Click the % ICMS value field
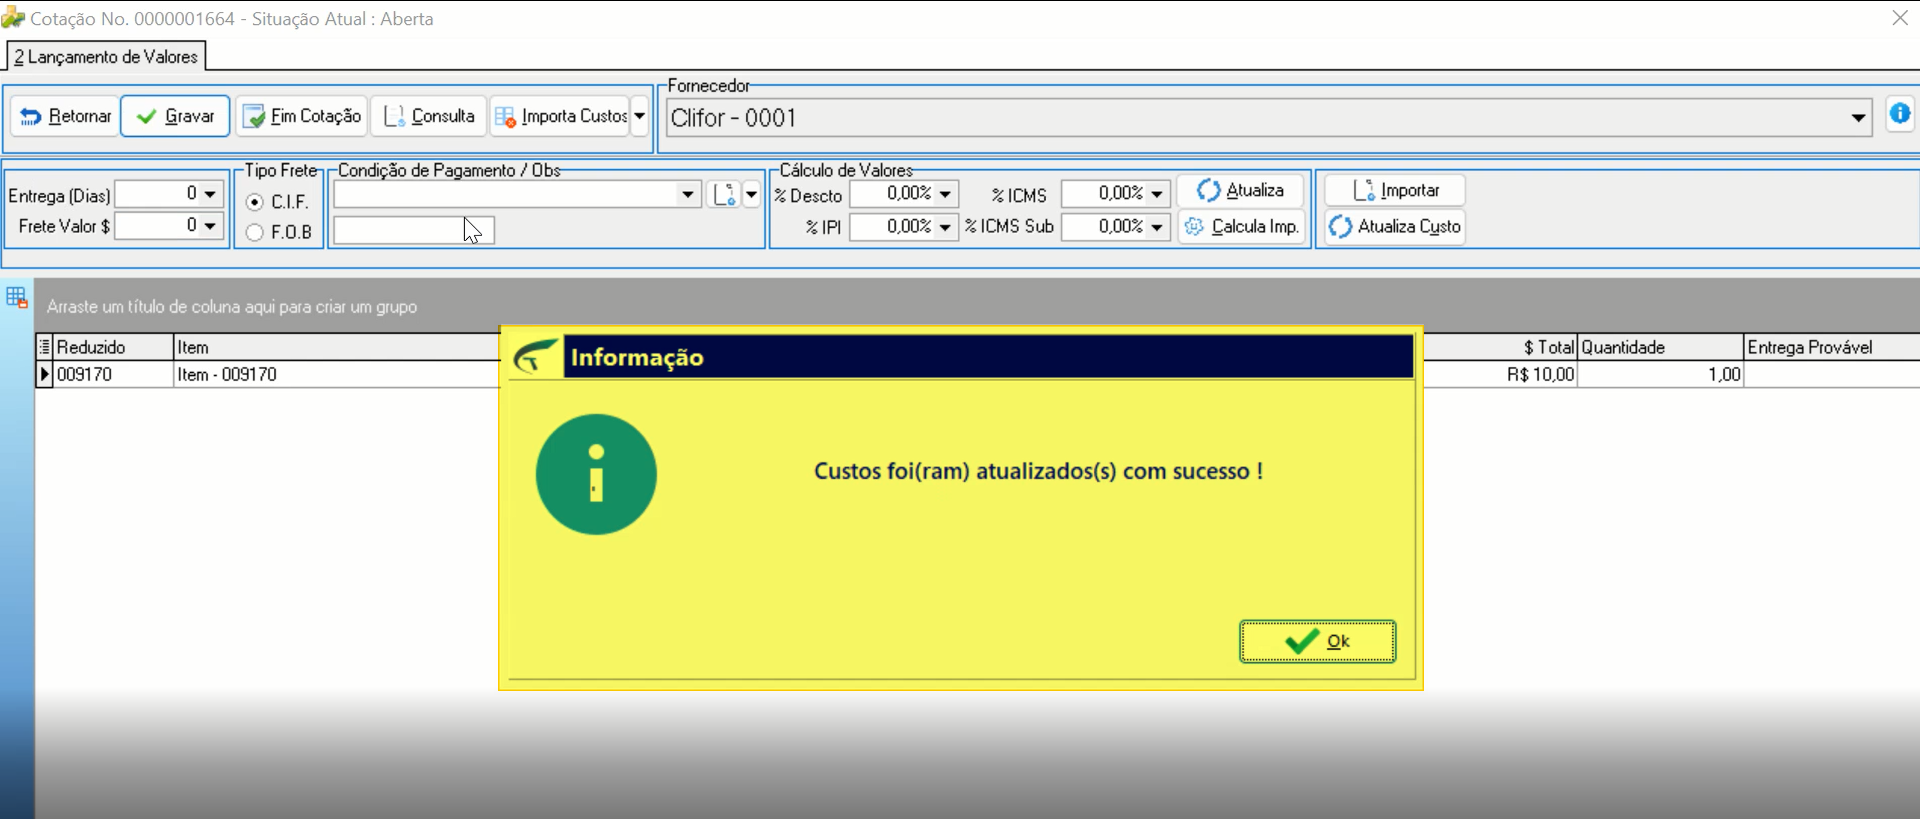 (1103, 194)
